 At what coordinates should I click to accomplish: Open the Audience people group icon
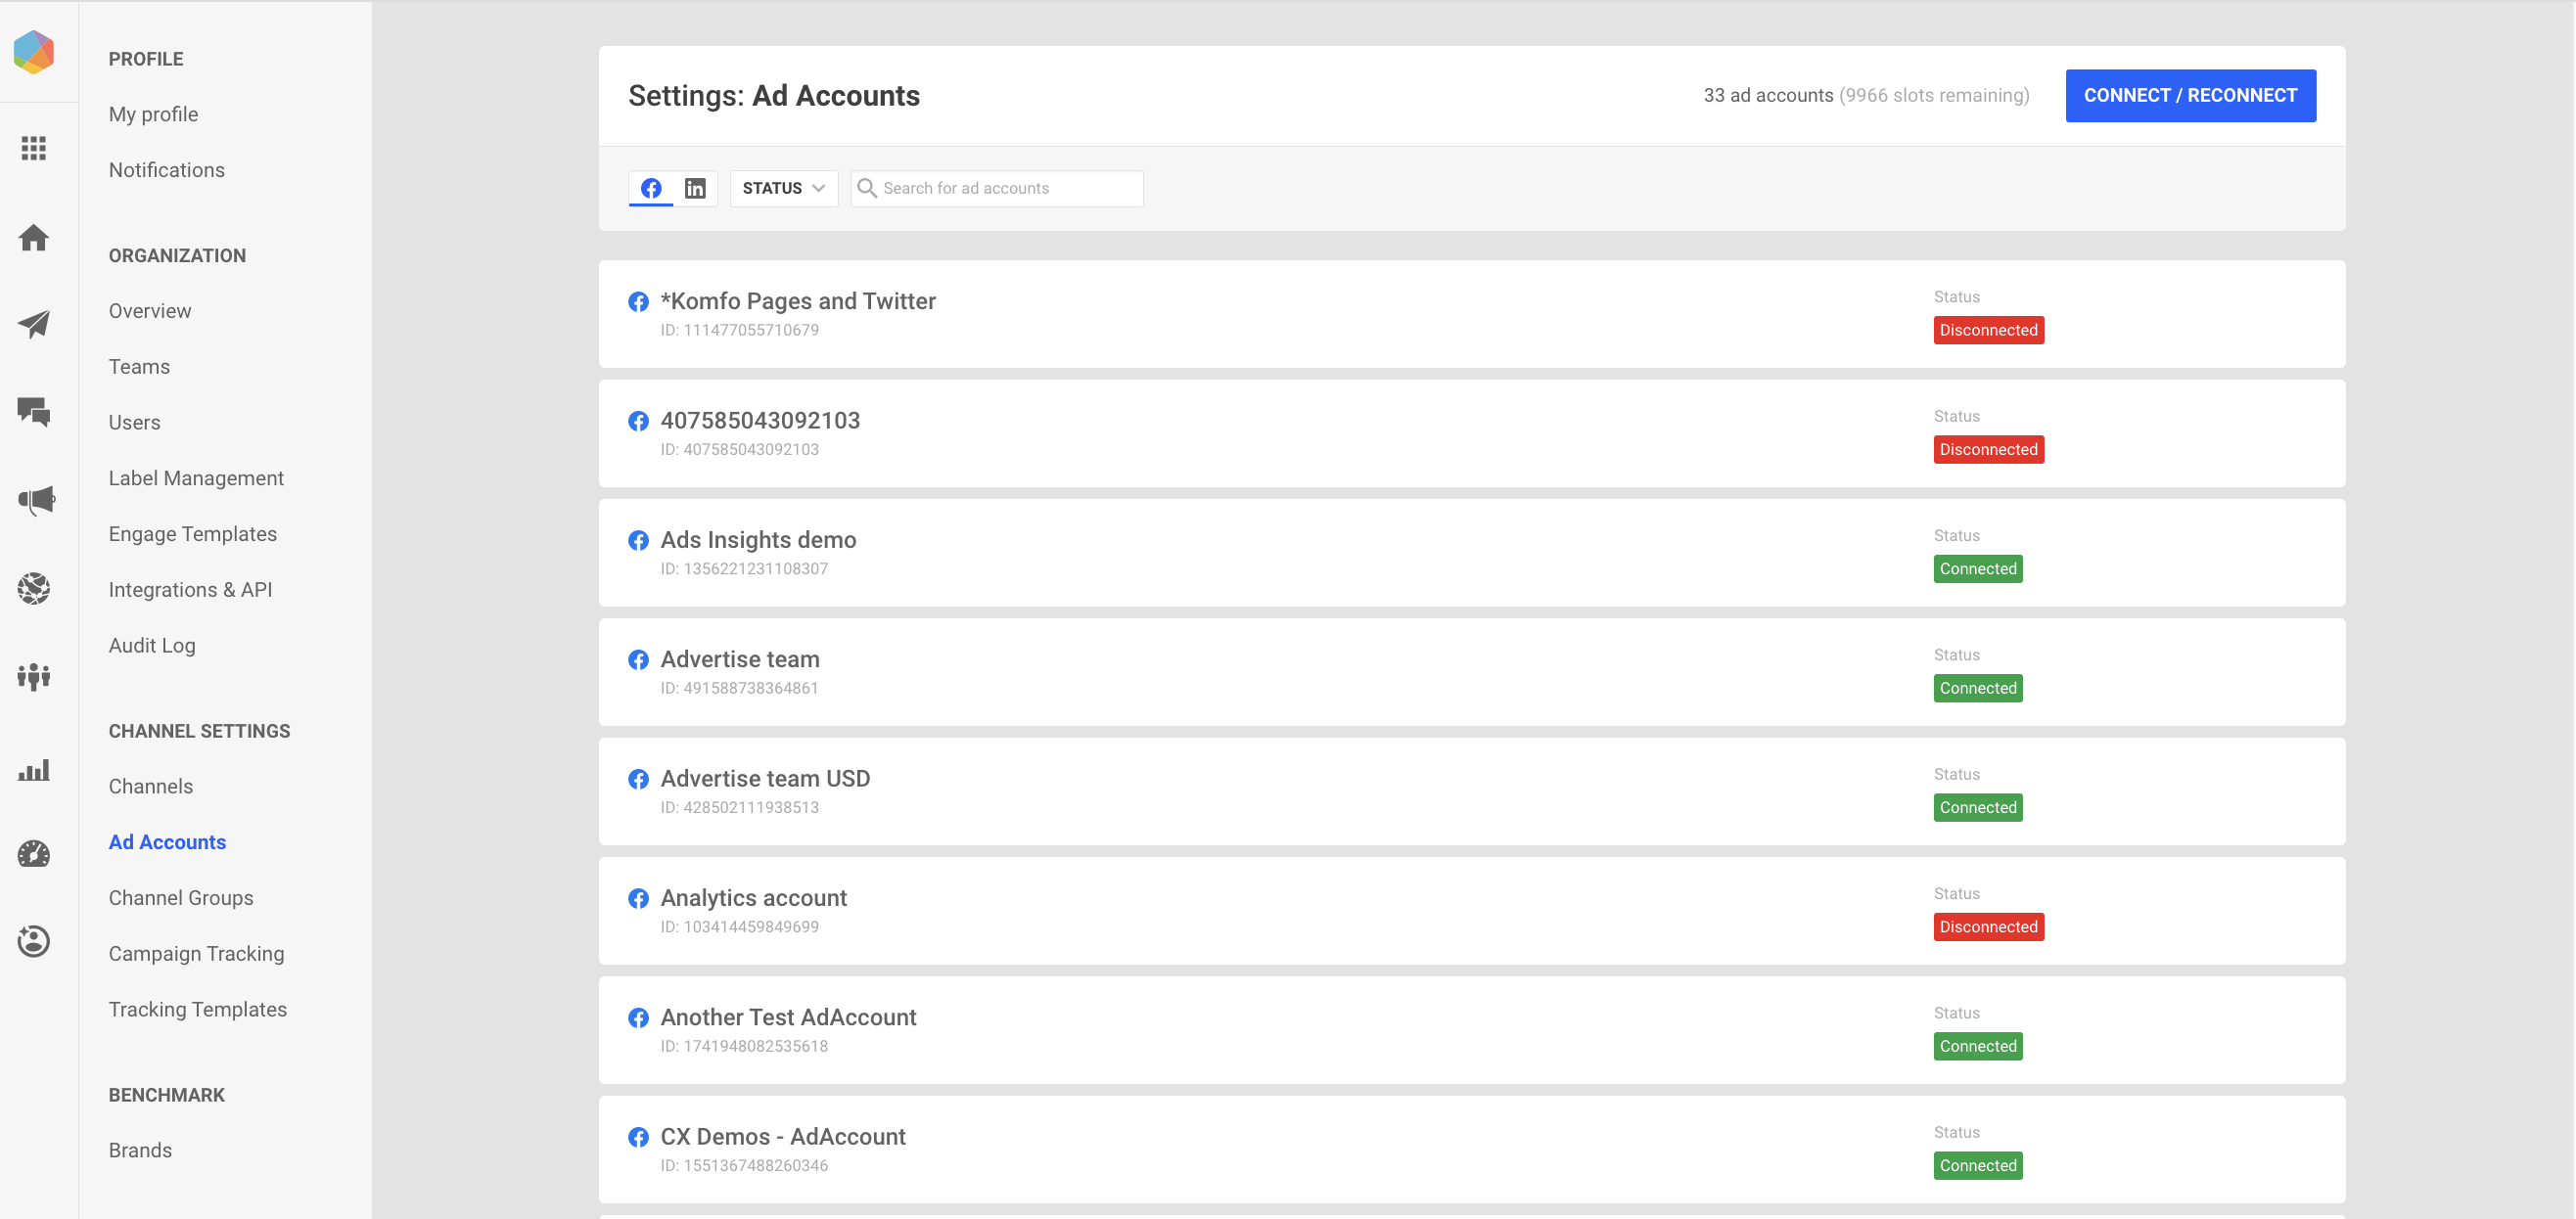[x=34, y=677]
